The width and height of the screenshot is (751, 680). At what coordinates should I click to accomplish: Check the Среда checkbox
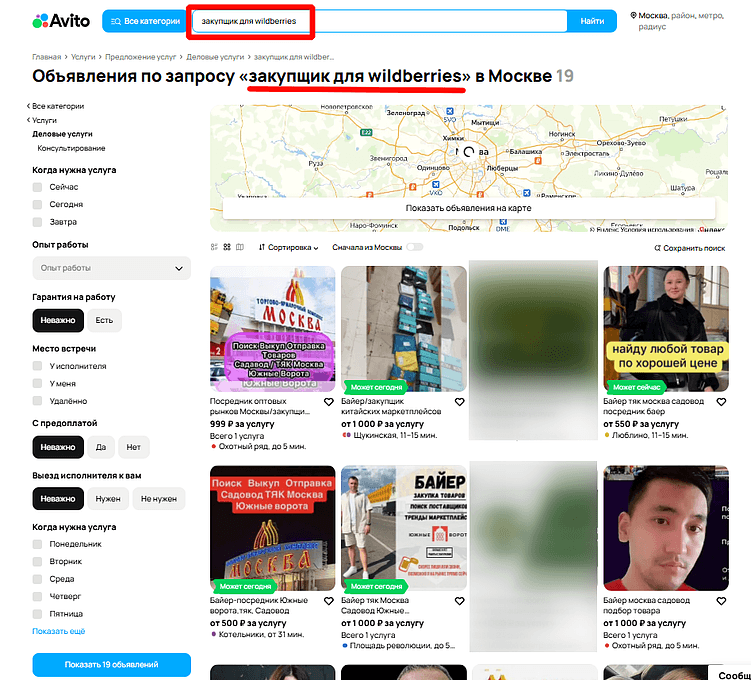37,579
